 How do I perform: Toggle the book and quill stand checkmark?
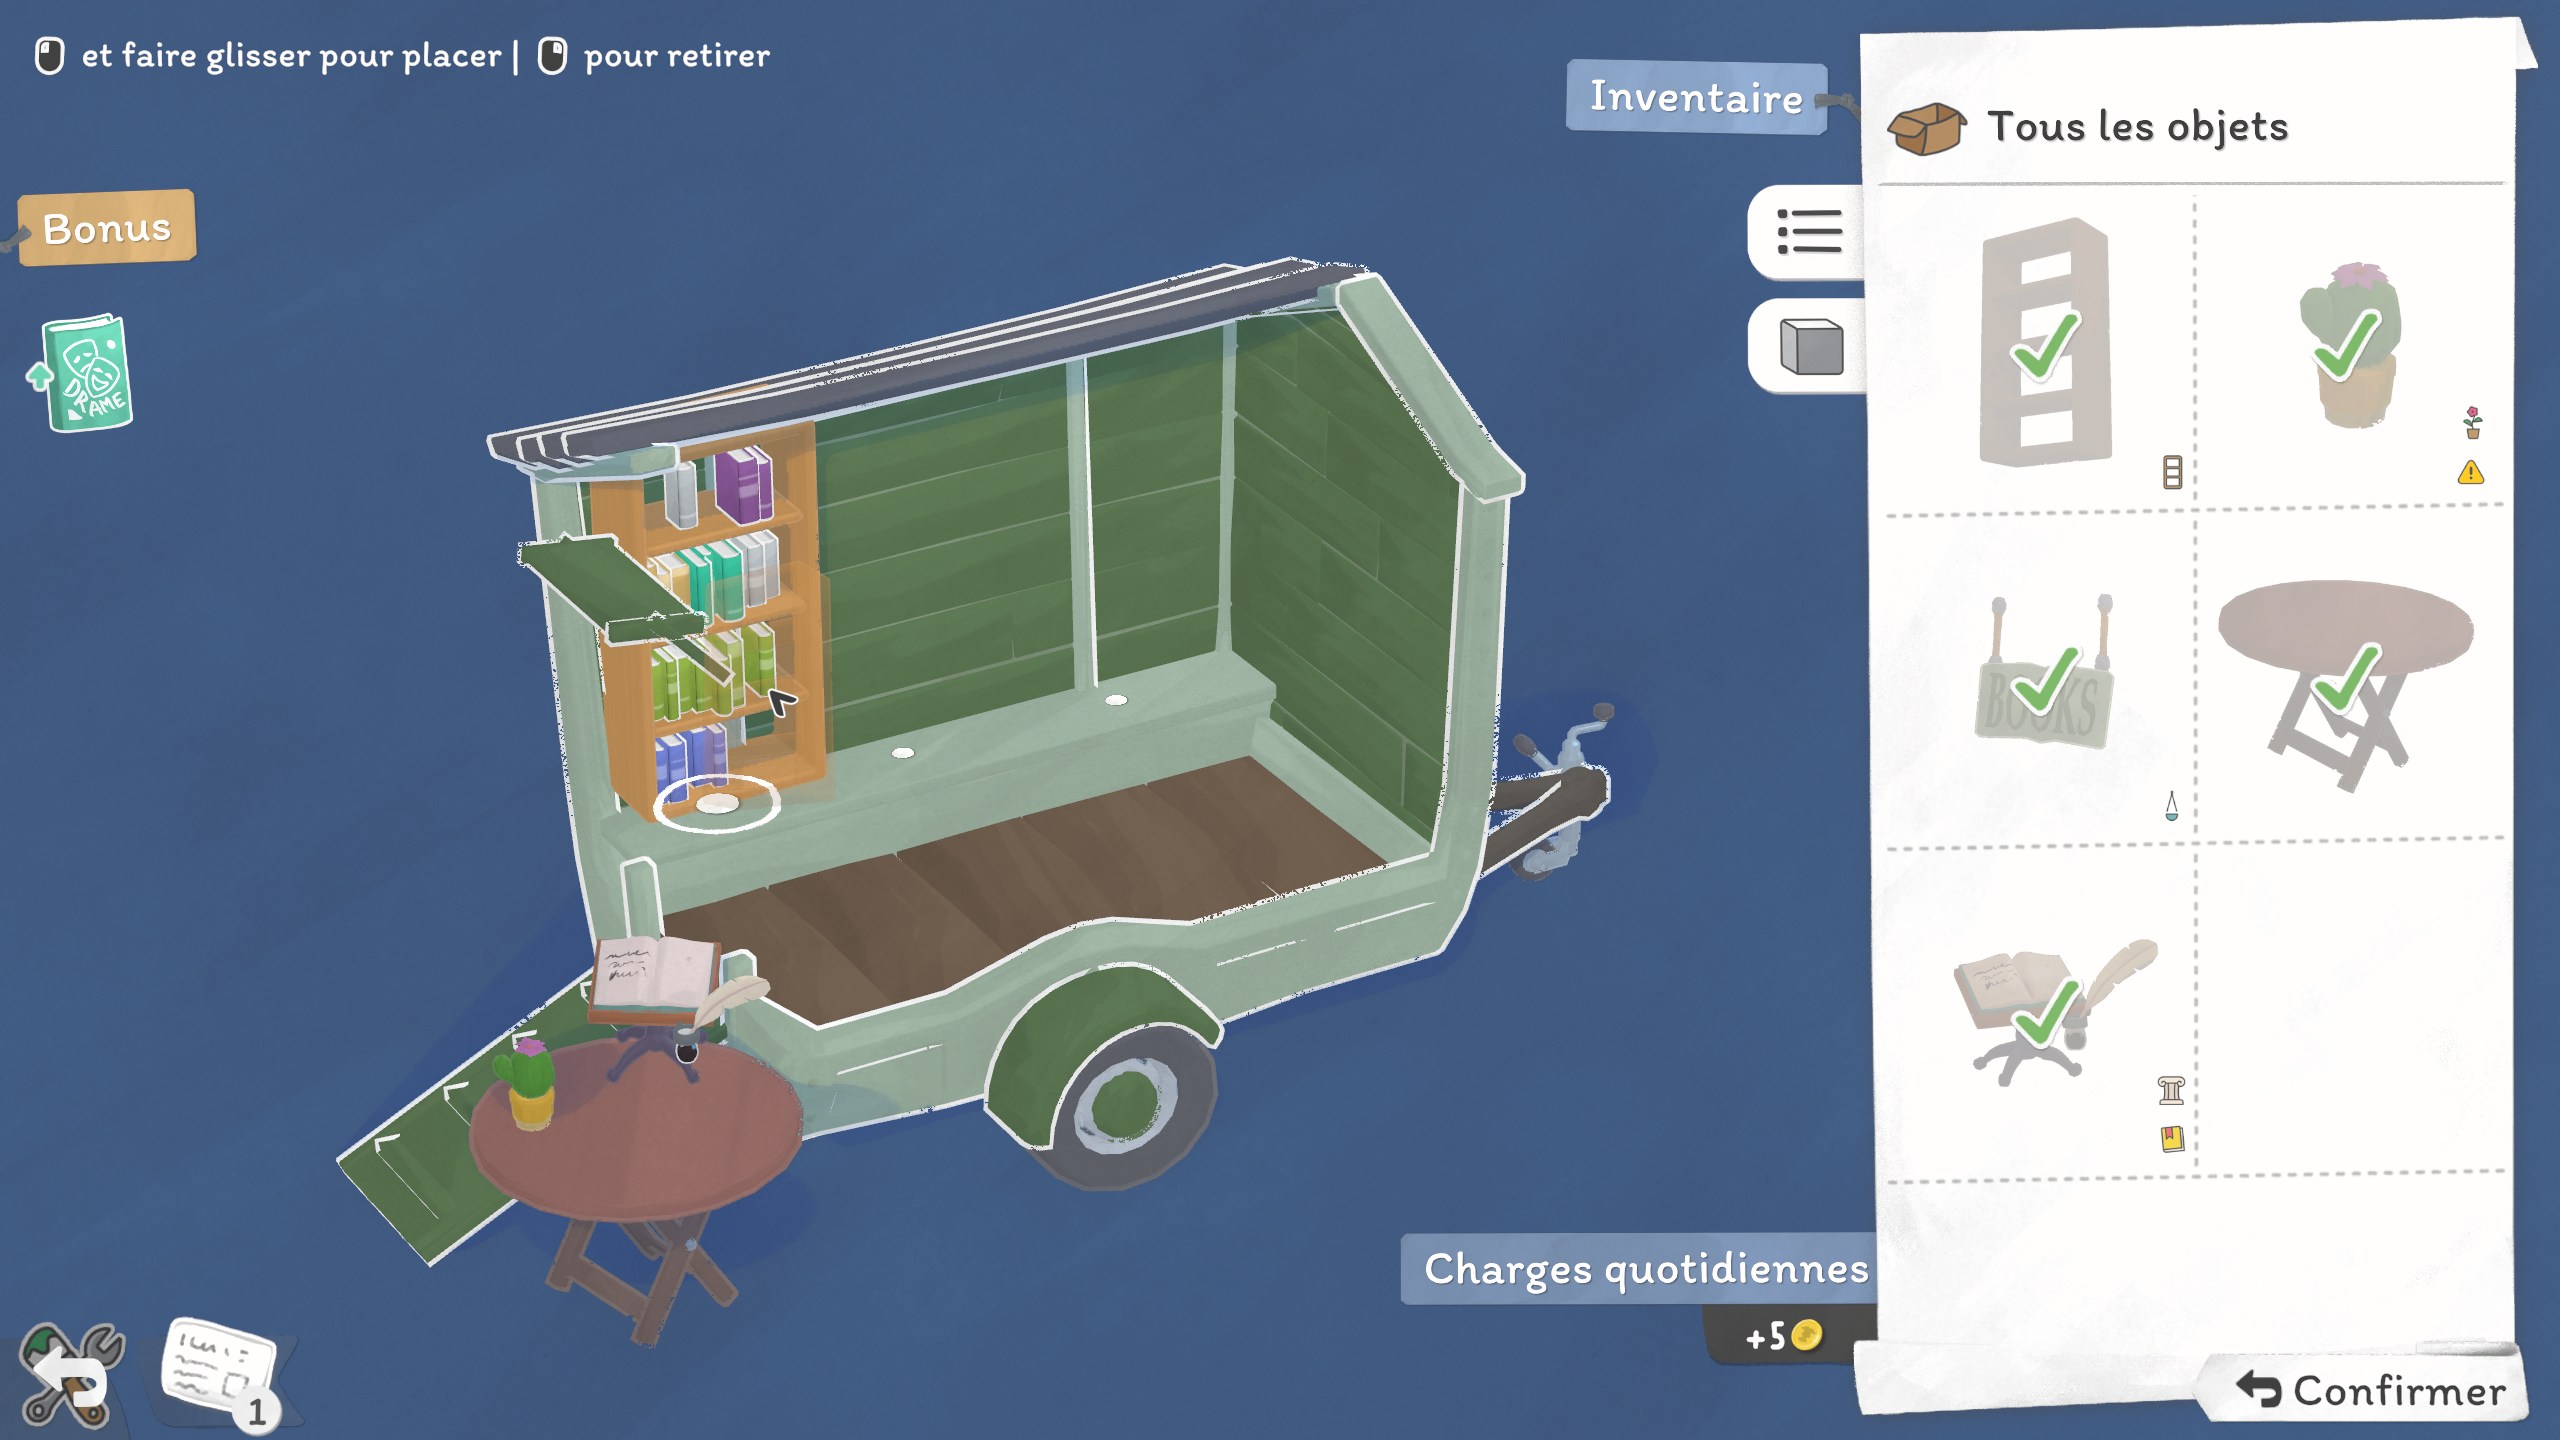[x=2045, y=1012]
